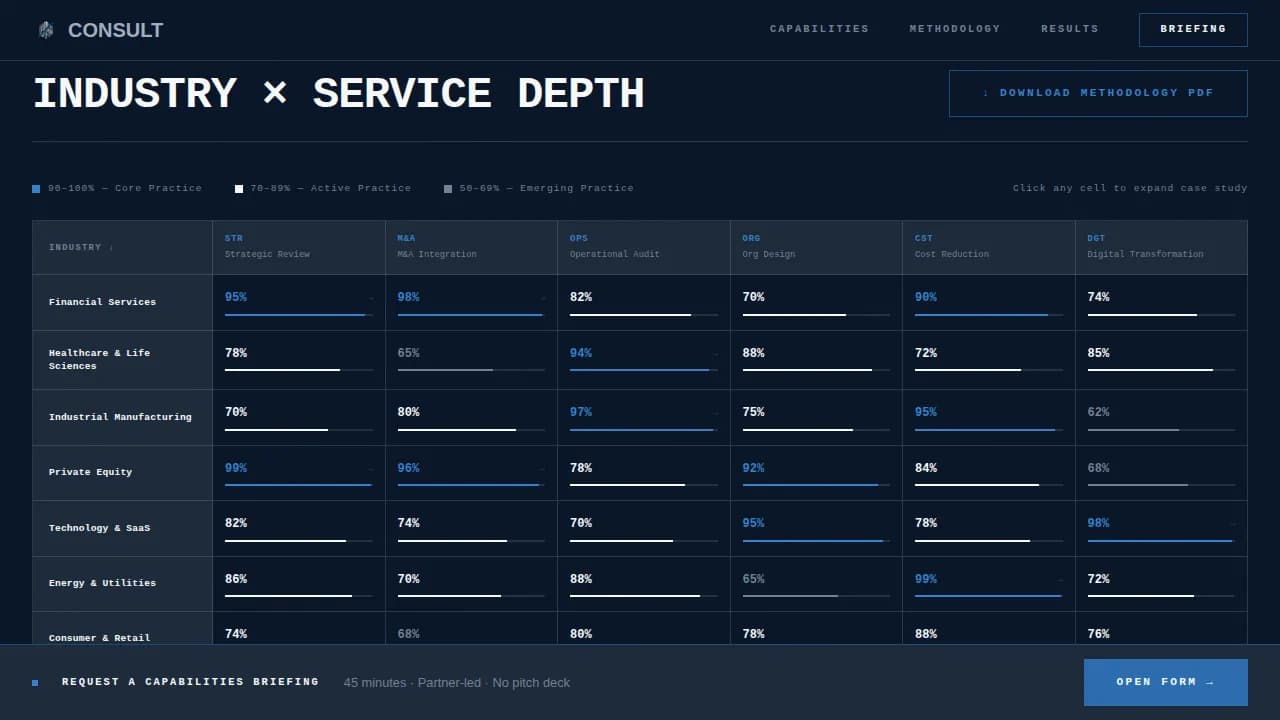
Task: Expand Technology & SaaS Org Design 95% cell
Action: tap(816, 528)
